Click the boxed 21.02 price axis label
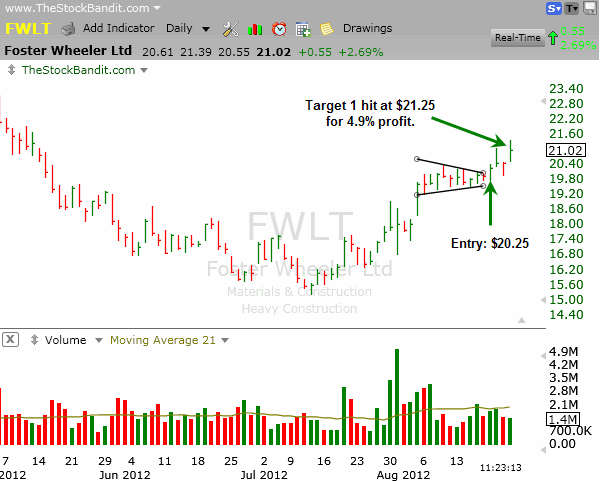Viewport: 600px width, 481px height. [x=566, y=150]
